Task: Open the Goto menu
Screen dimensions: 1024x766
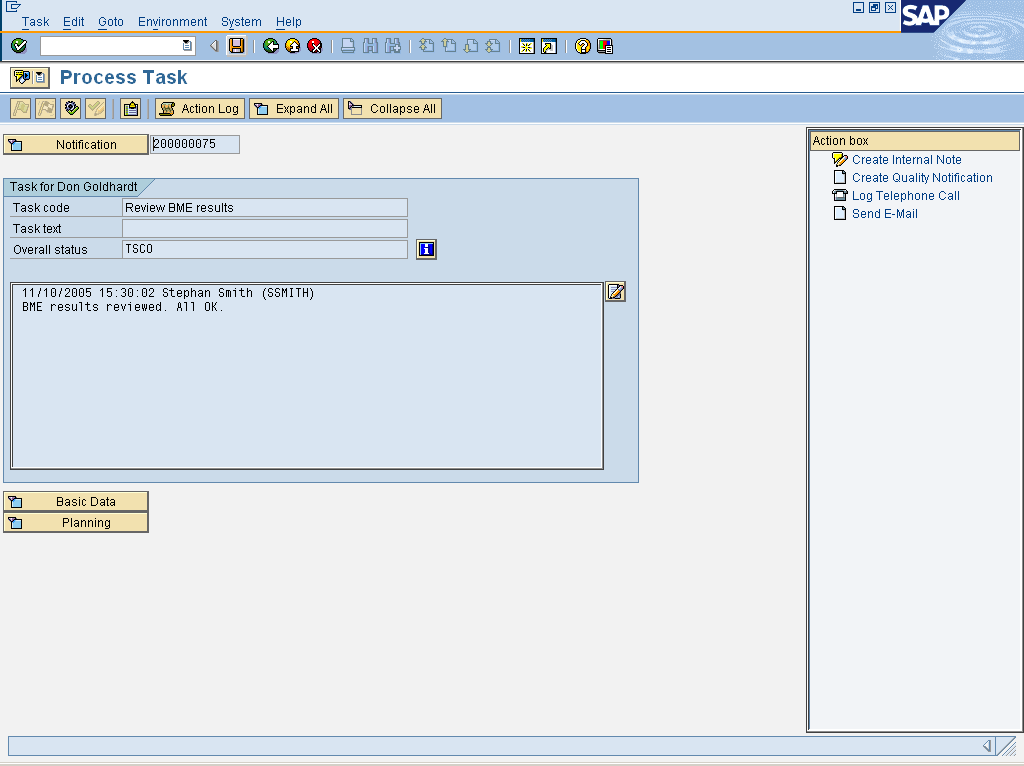Action: tap(110, 22)
